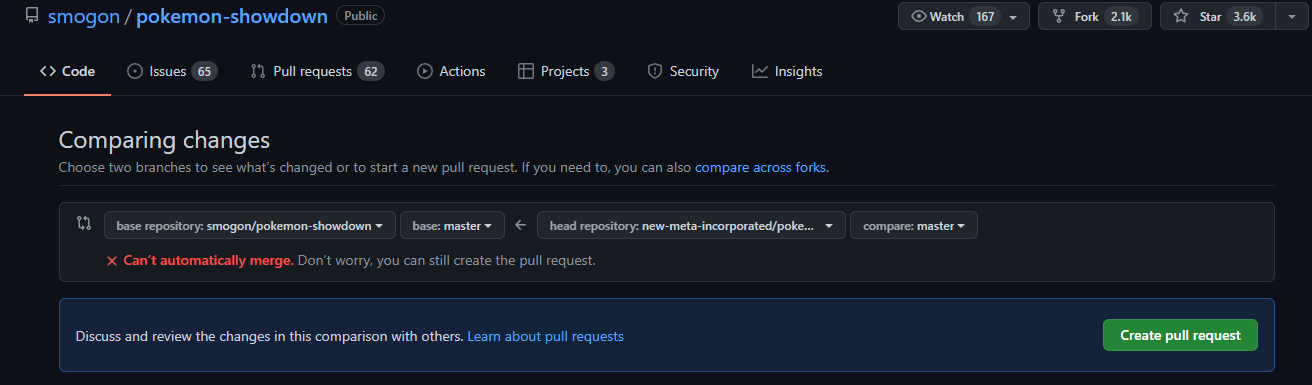
Task: Open the Pull requests tab
Action: tap(317, 71)
